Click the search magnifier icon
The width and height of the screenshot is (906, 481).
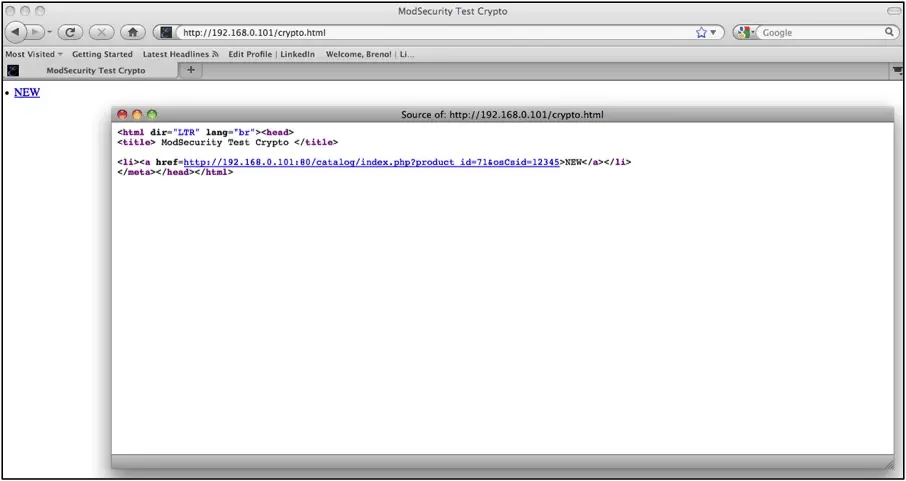click(889, 32)
